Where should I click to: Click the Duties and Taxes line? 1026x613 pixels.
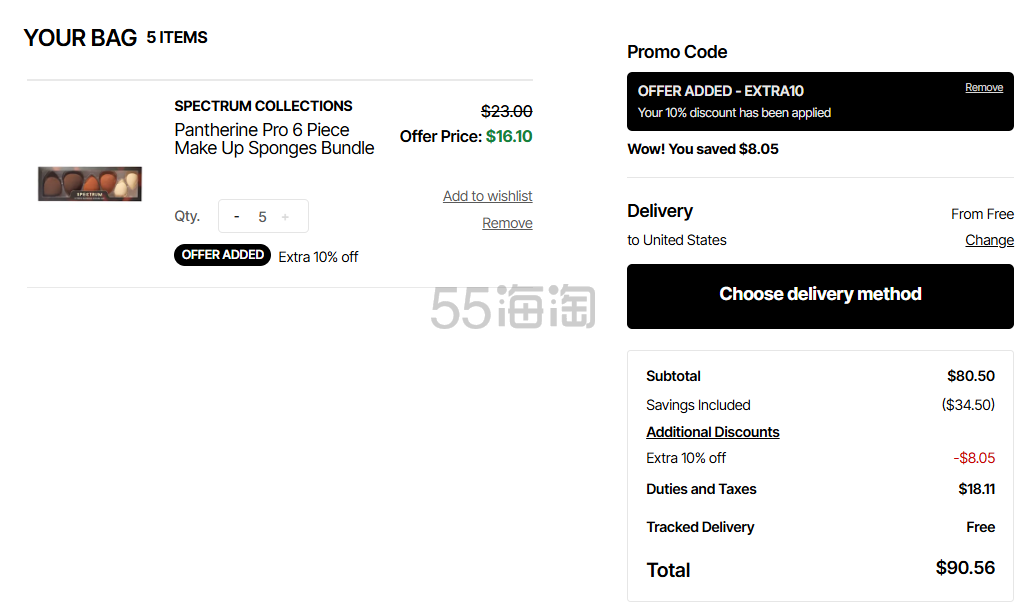701,489
